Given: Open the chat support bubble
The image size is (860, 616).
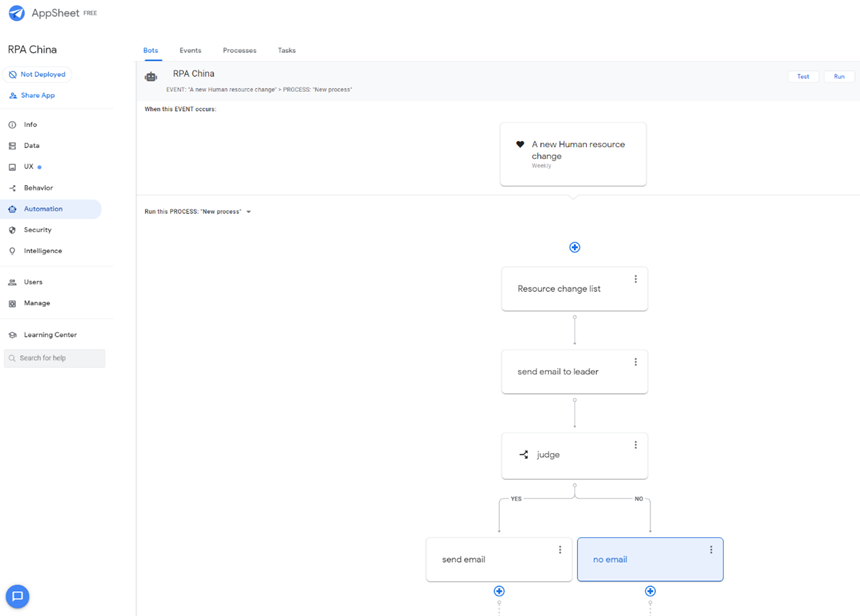Looking at the screenshot, I should (x=18, y=596).
